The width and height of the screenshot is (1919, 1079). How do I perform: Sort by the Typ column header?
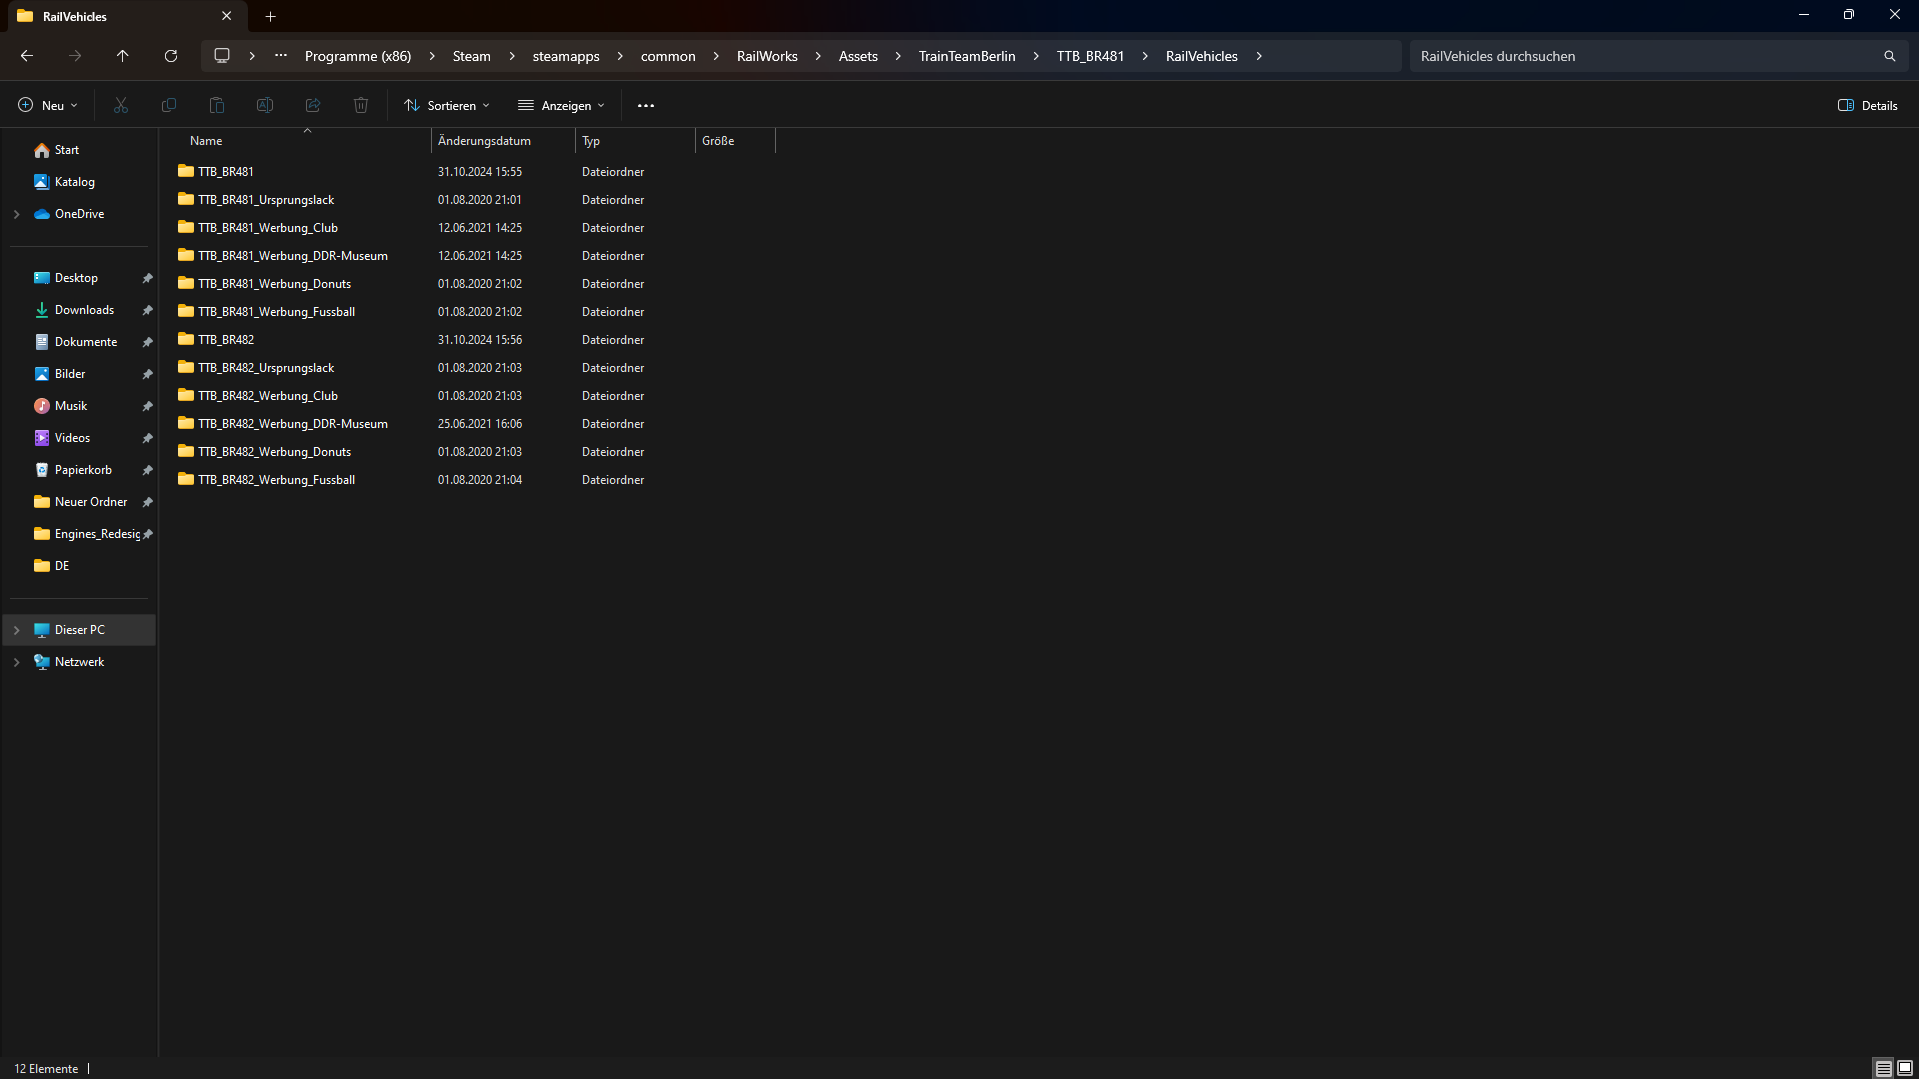[x=635, y=141]
